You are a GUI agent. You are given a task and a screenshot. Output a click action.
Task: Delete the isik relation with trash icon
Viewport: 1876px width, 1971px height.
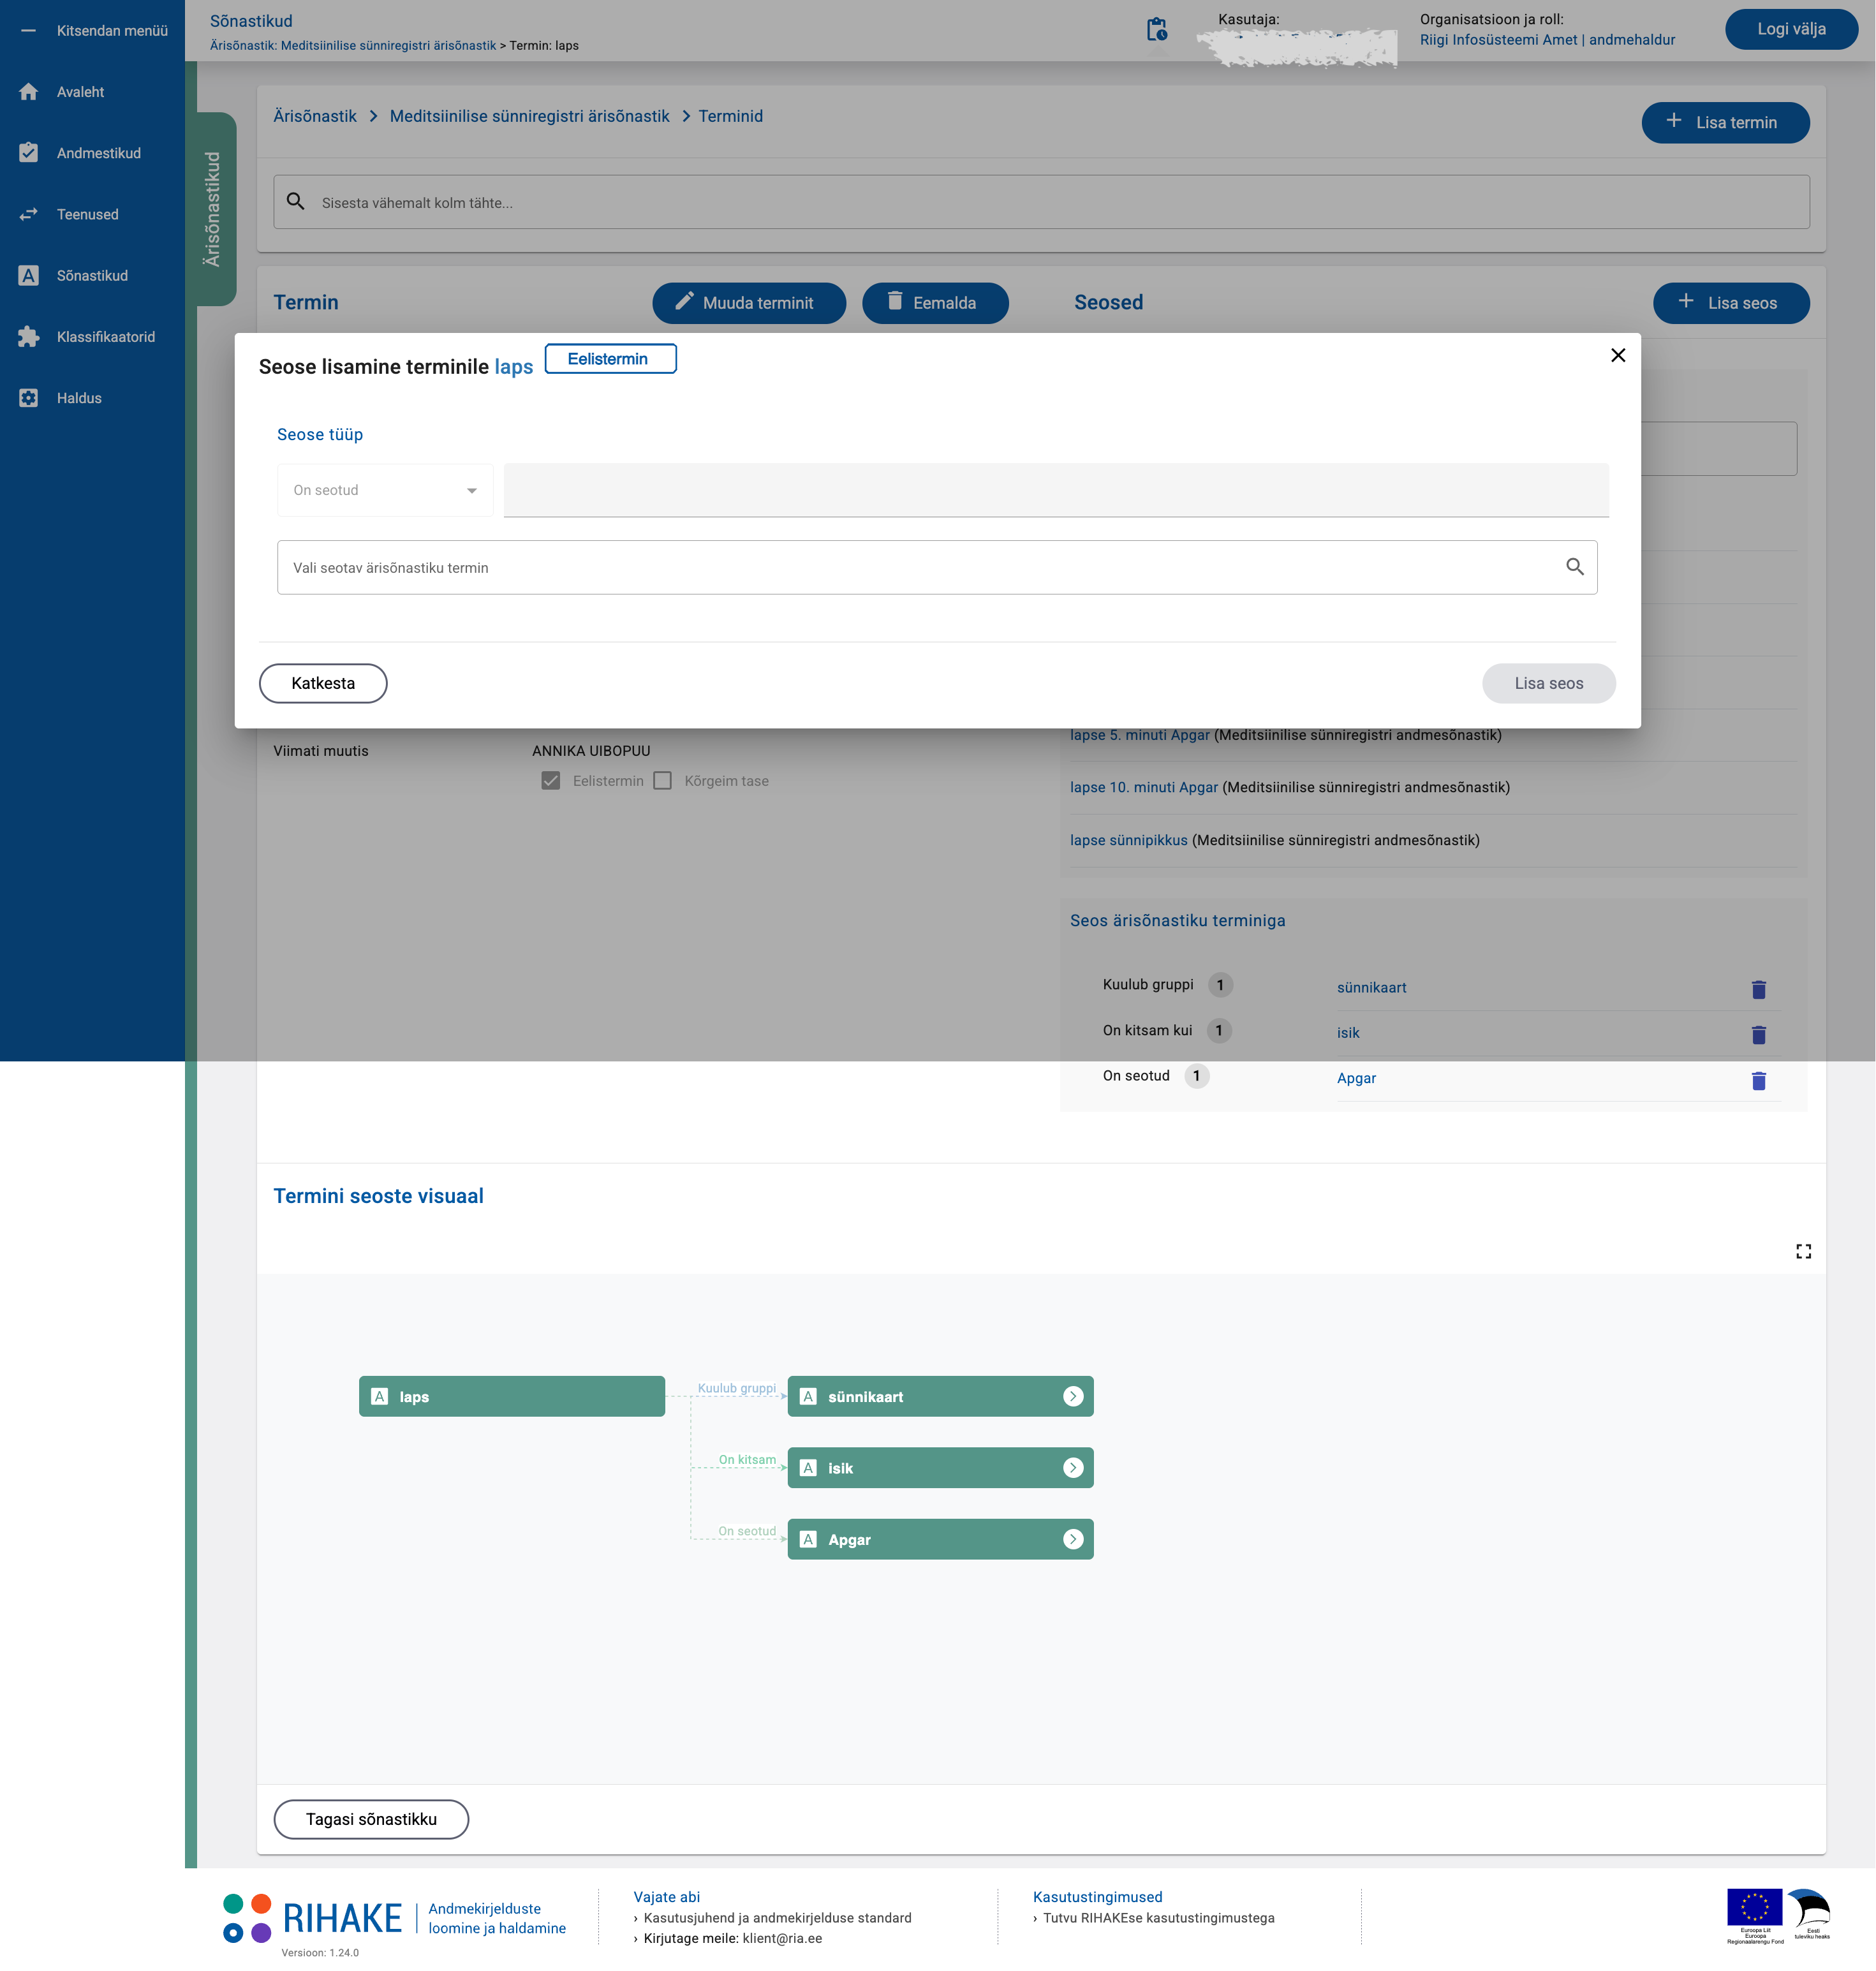(1758, 1034)
